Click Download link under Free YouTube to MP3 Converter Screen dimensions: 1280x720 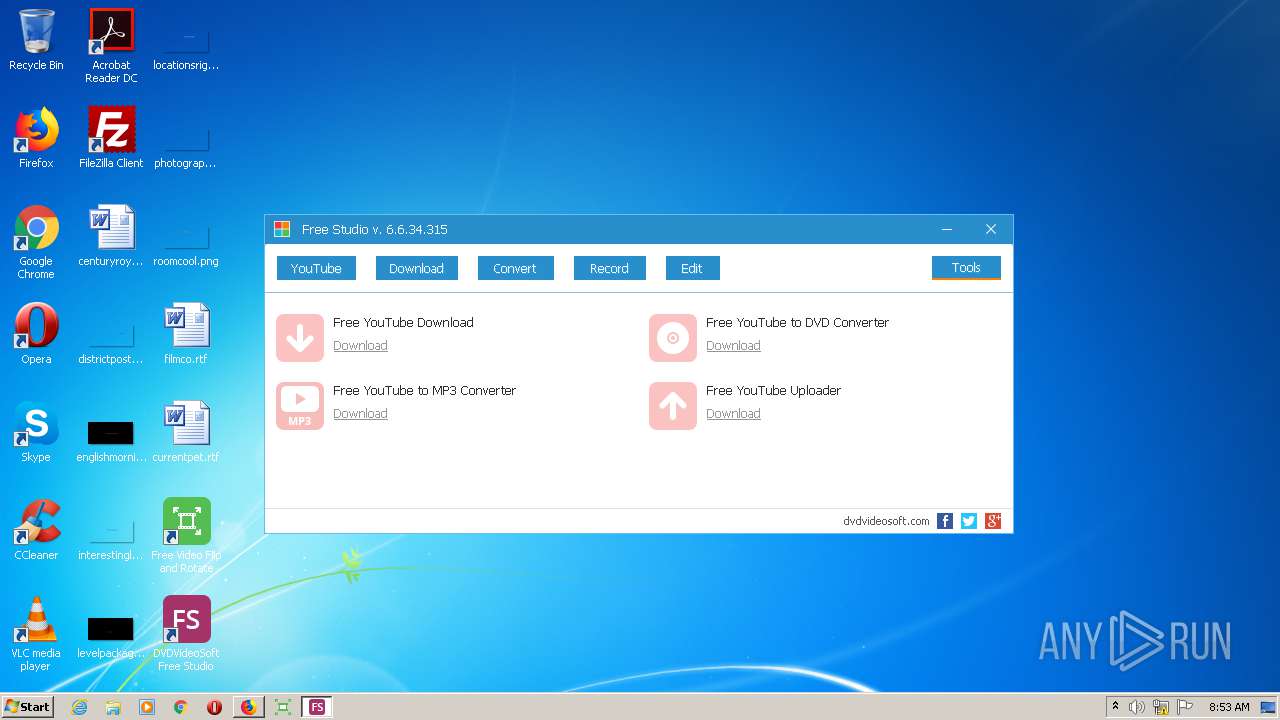(x=360, y=414)
